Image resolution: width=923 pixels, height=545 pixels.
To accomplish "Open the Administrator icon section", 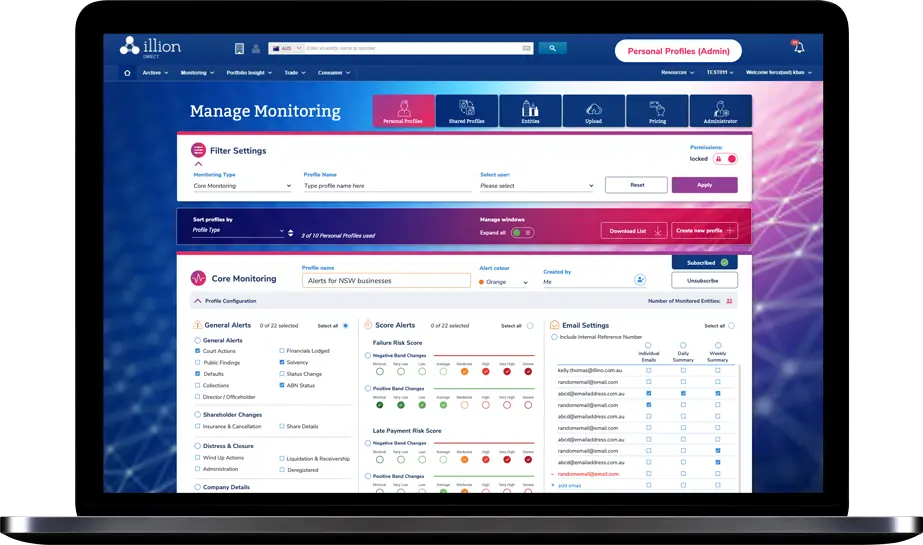I will pyautogui.click(x=720, y=111).
